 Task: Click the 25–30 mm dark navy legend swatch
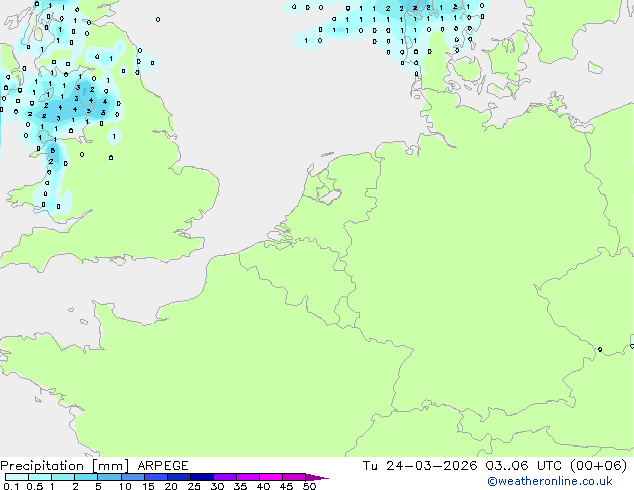202,477
